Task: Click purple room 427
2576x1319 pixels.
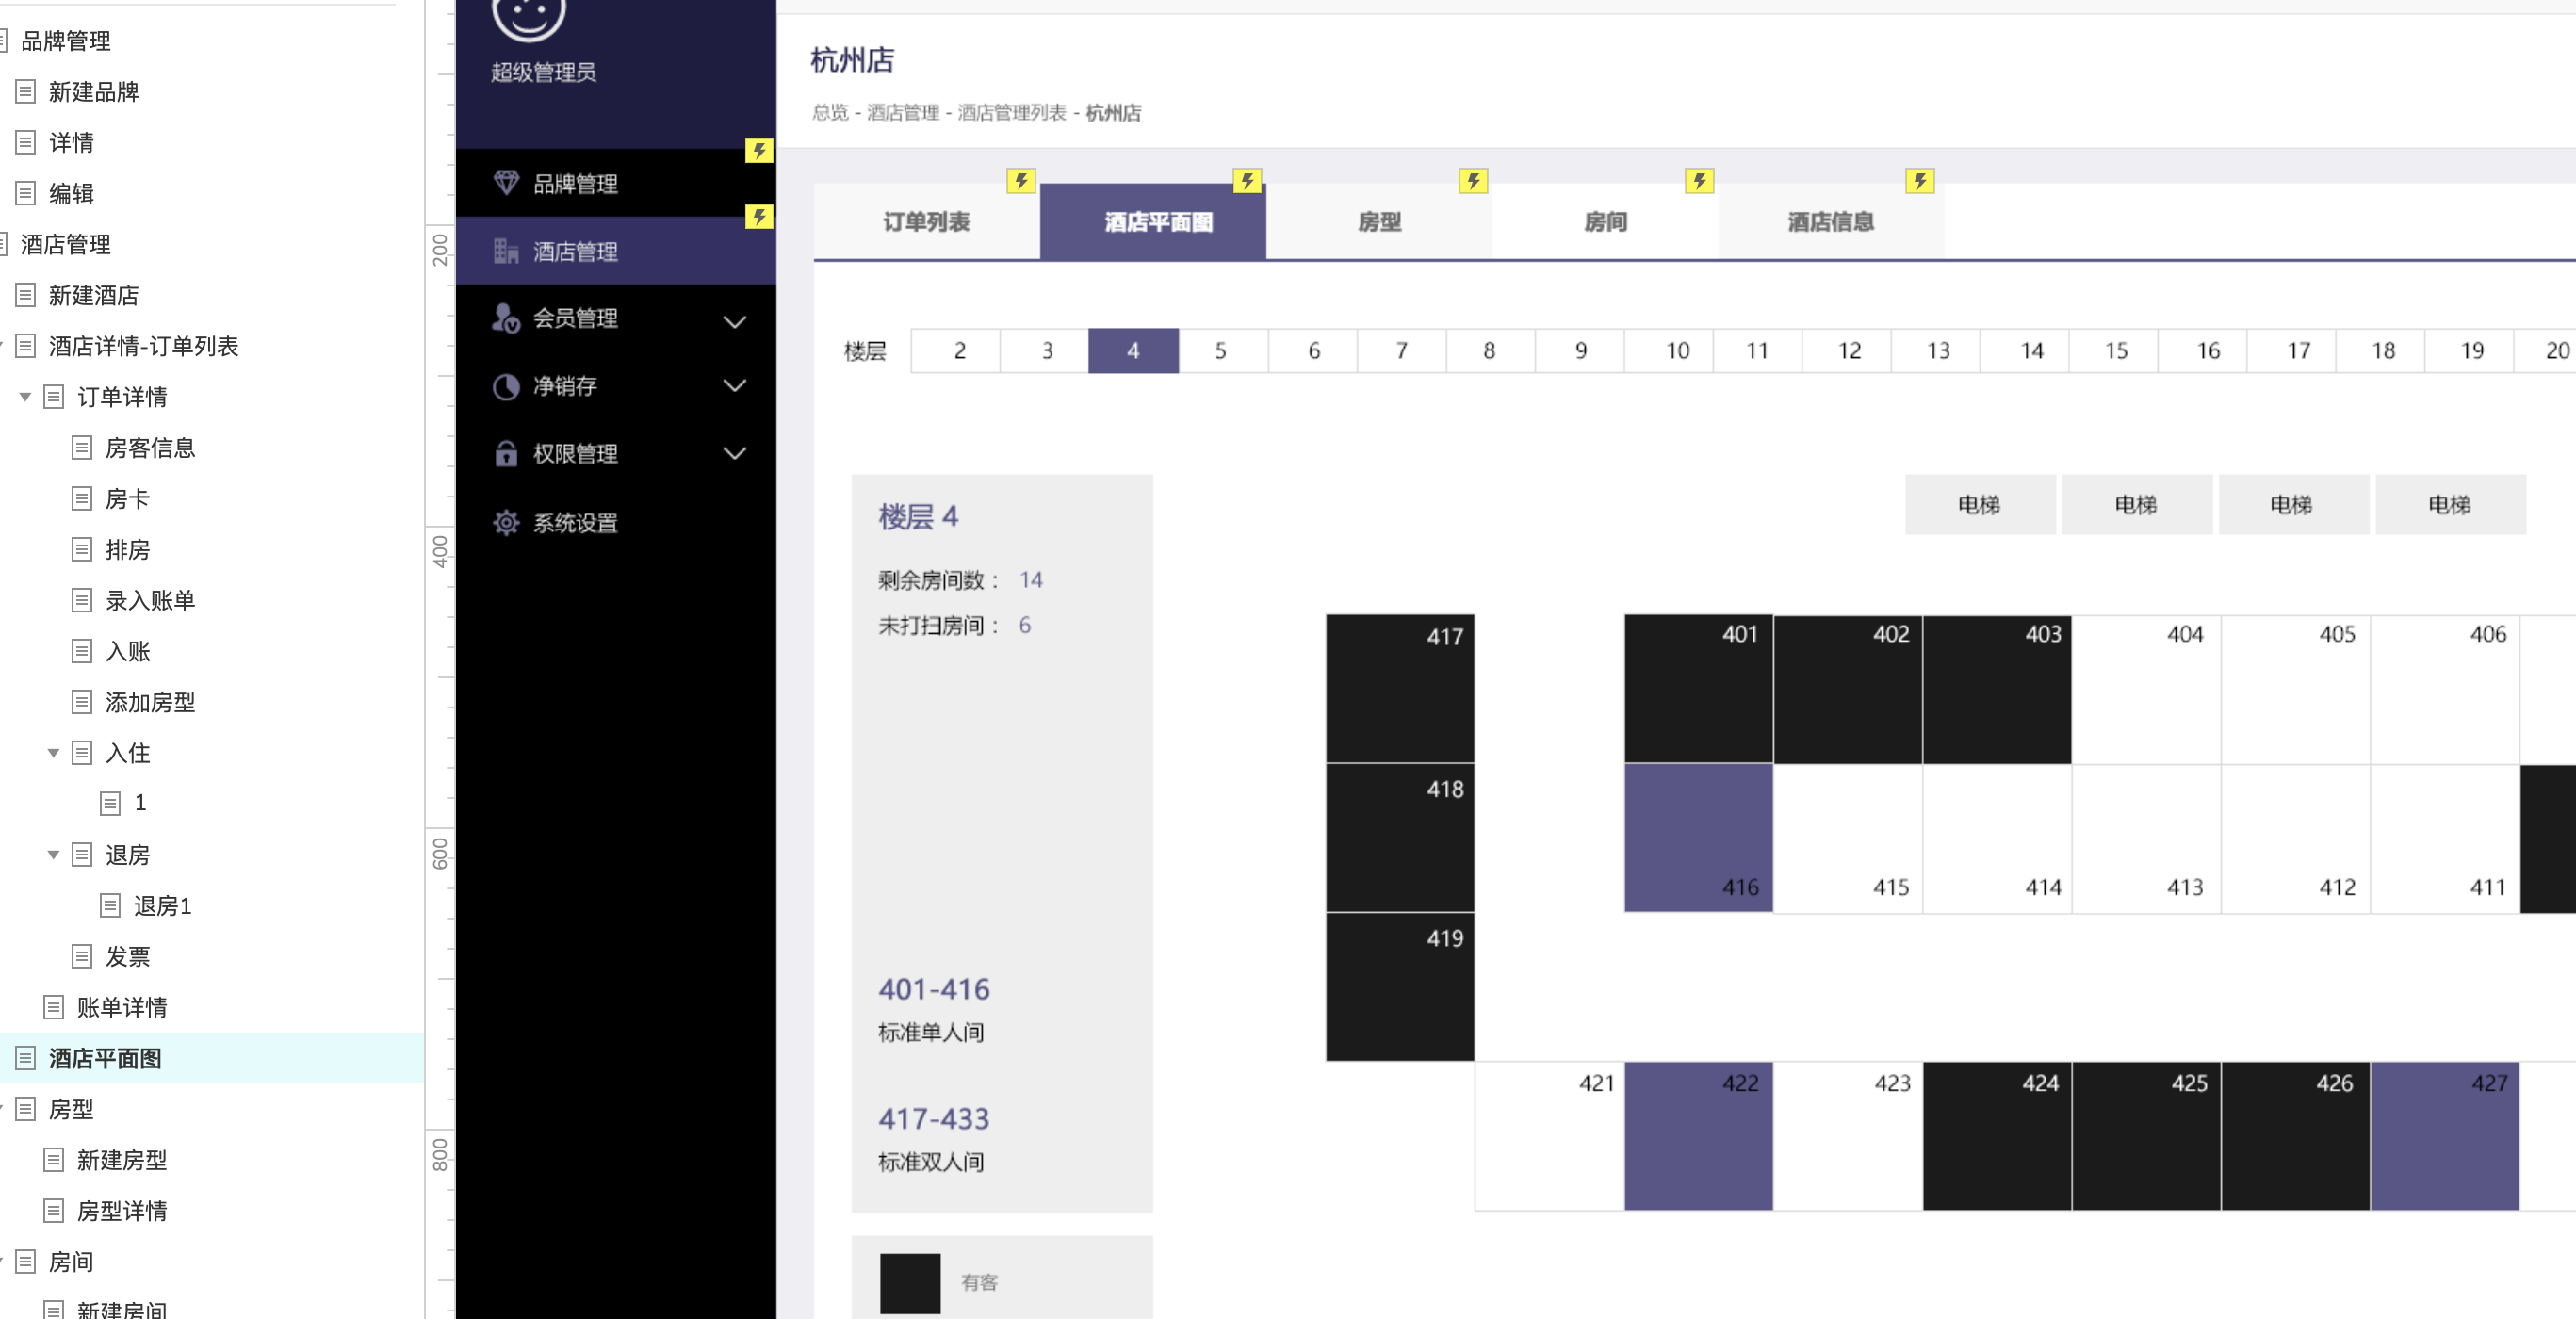Action: (x=2445, y=1136)
